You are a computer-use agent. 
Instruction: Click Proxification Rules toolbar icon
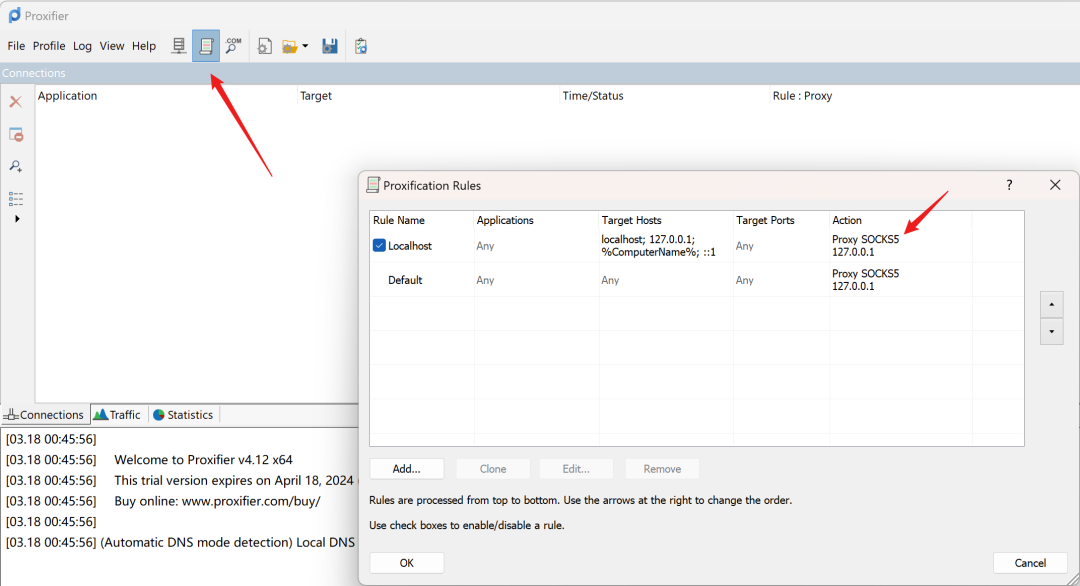coord(206,46)
